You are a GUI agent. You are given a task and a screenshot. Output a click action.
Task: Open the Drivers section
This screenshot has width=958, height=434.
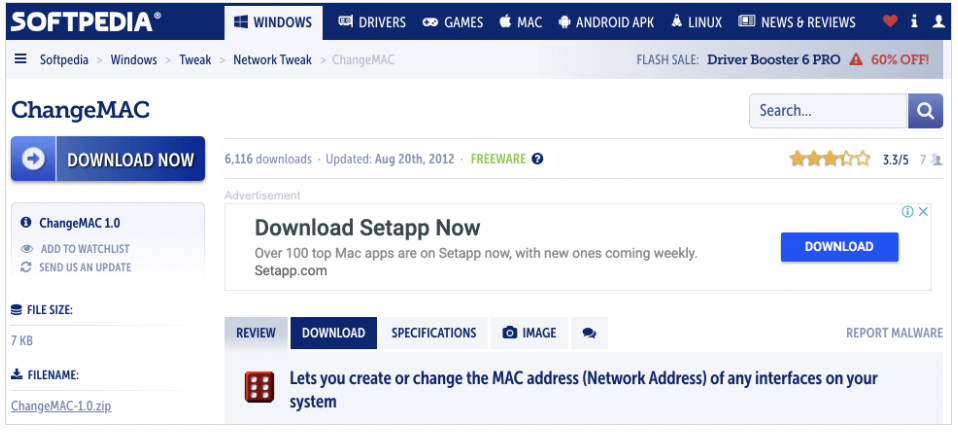click(x=372, y=23)
